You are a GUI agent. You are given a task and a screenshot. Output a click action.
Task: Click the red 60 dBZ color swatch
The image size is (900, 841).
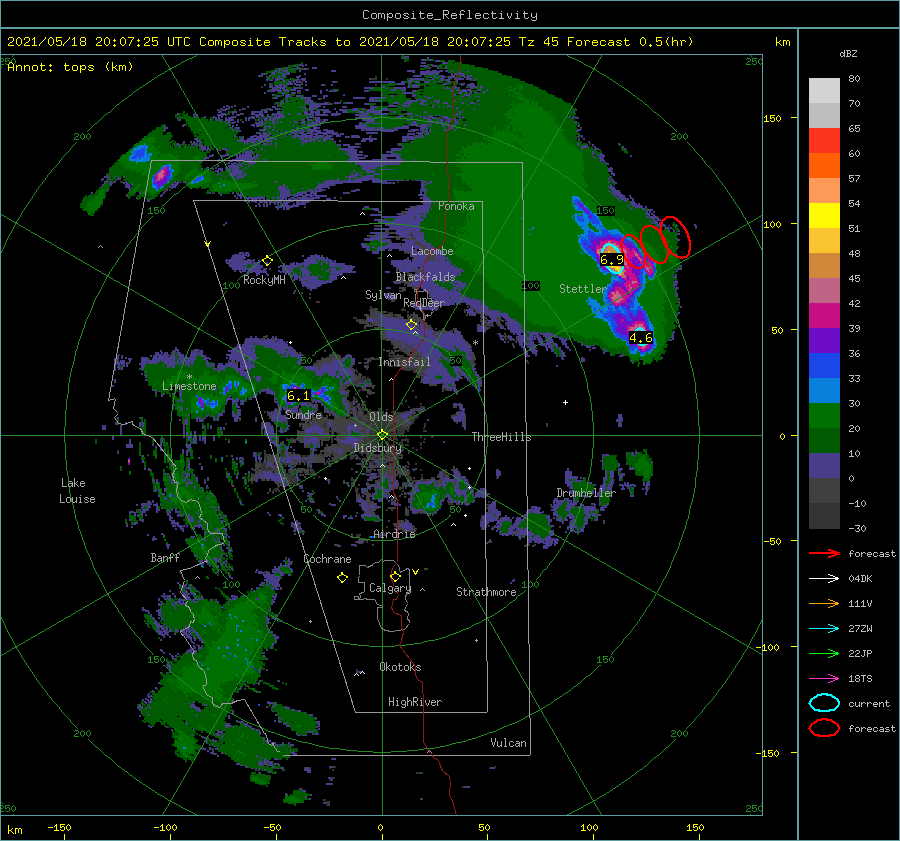tap(824, 141)
